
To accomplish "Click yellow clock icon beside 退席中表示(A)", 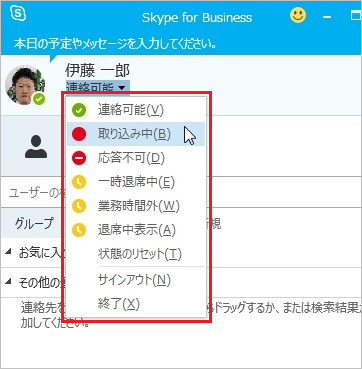I will [79, 230].
